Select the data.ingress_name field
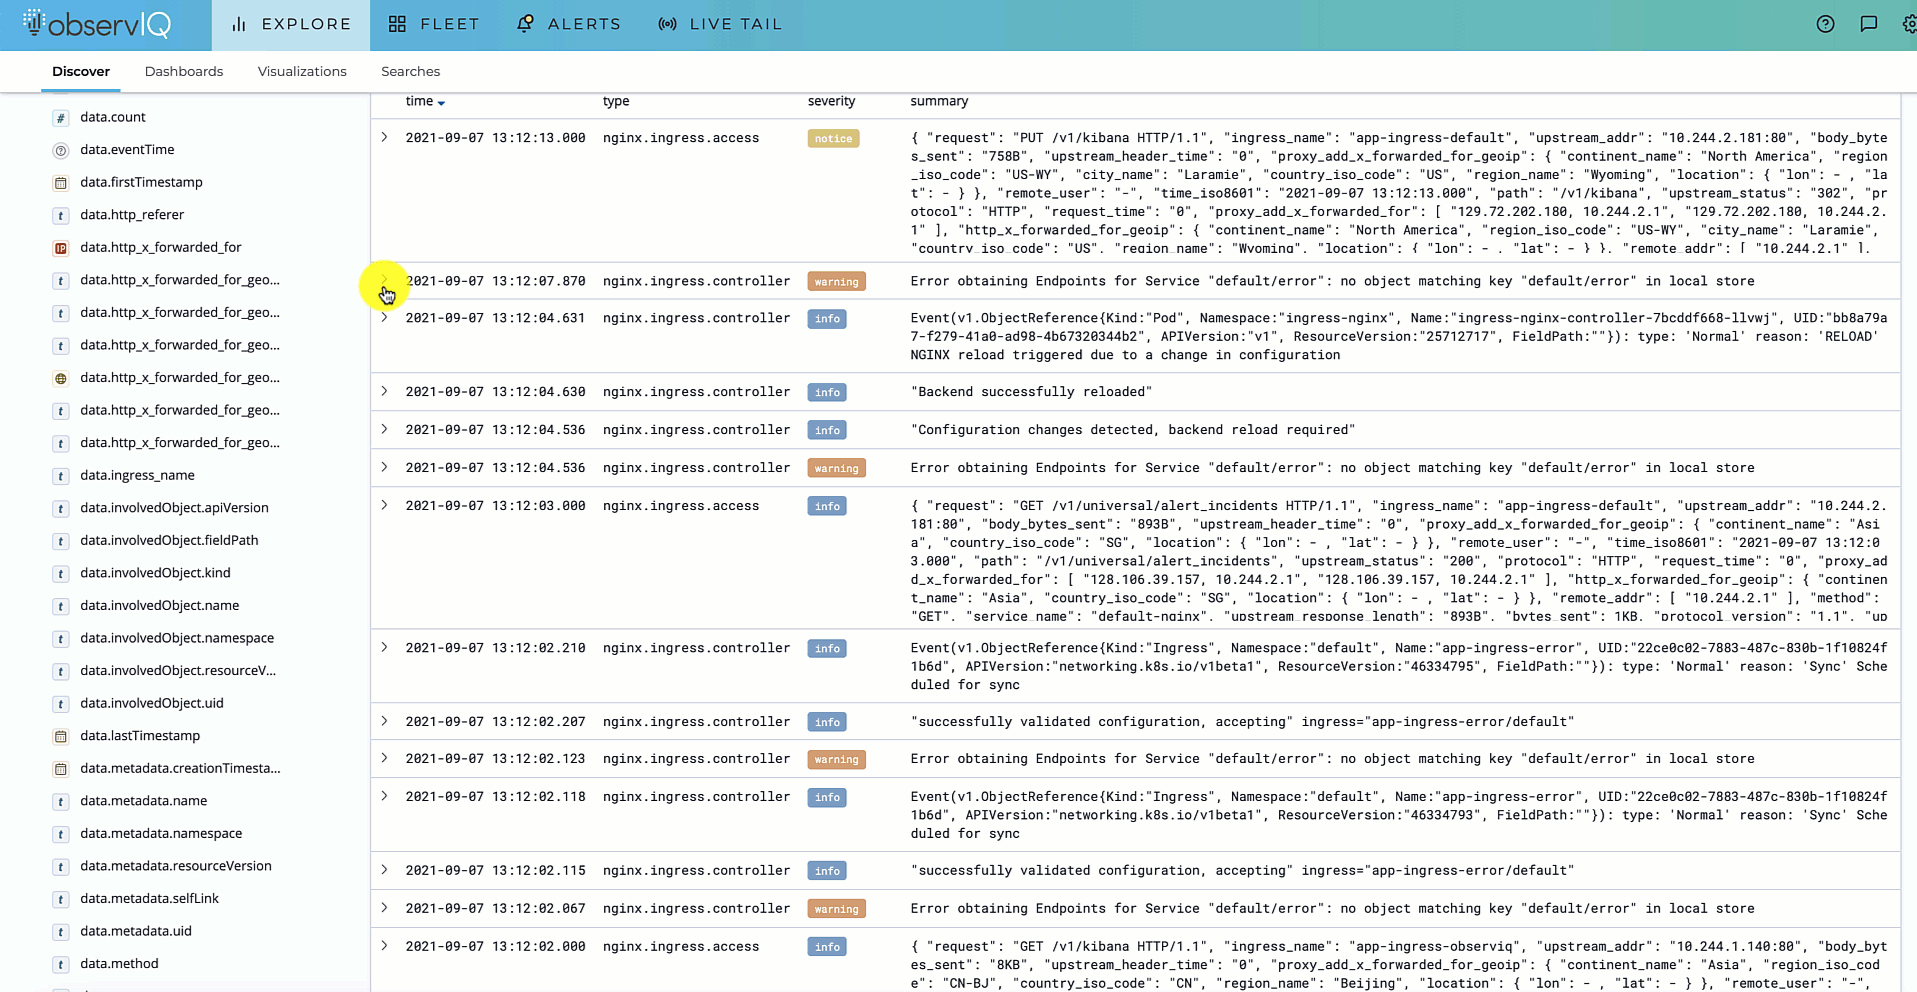1917x992 pixels. 137,475
